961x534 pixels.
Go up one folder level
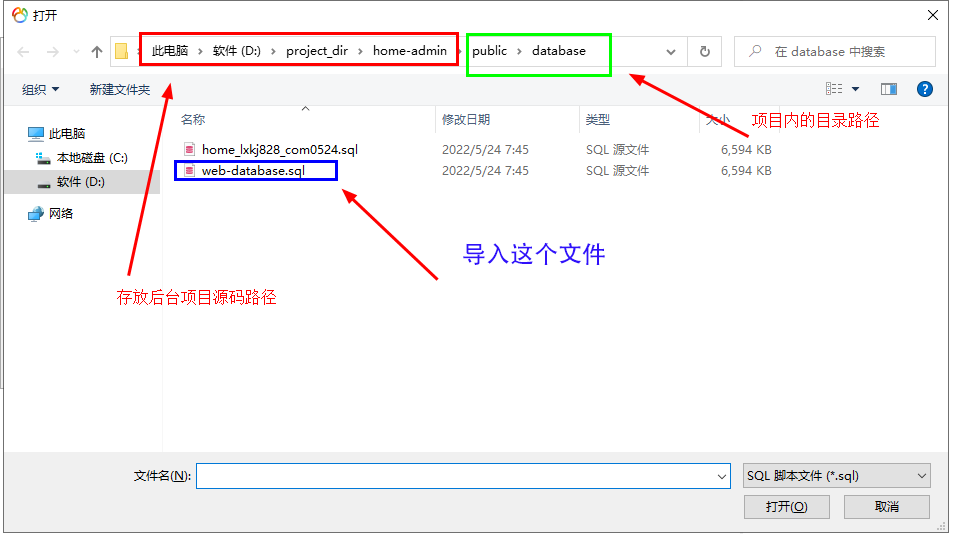pos(97,52)
